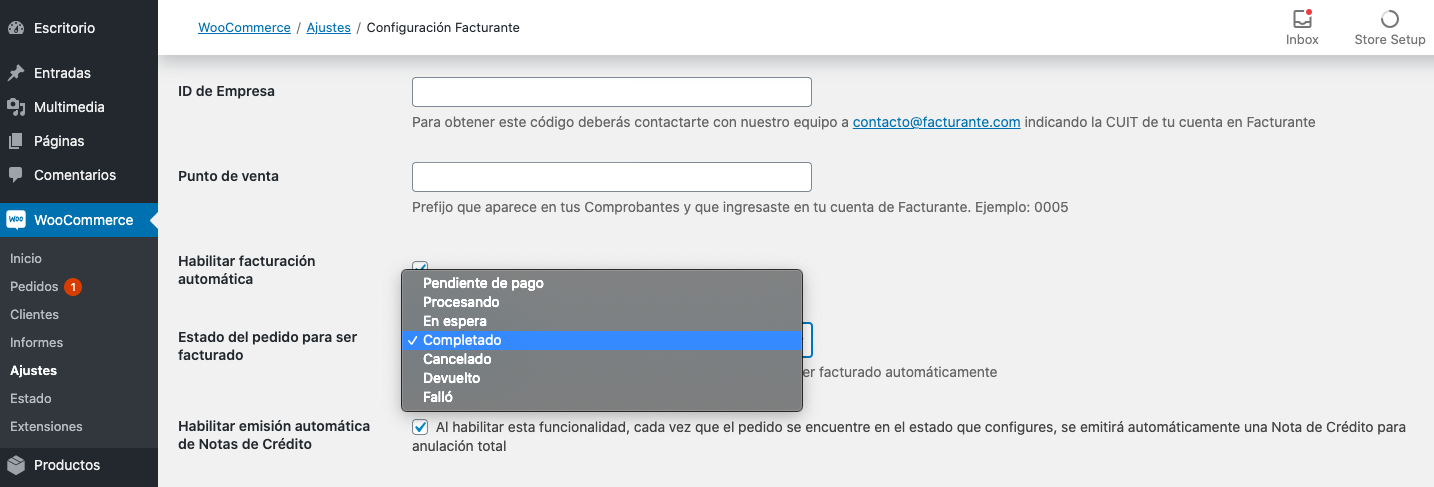Select Procesando in the dropdown list
The width and height of the screenshot is (1434, 487).
coord(601,302)
